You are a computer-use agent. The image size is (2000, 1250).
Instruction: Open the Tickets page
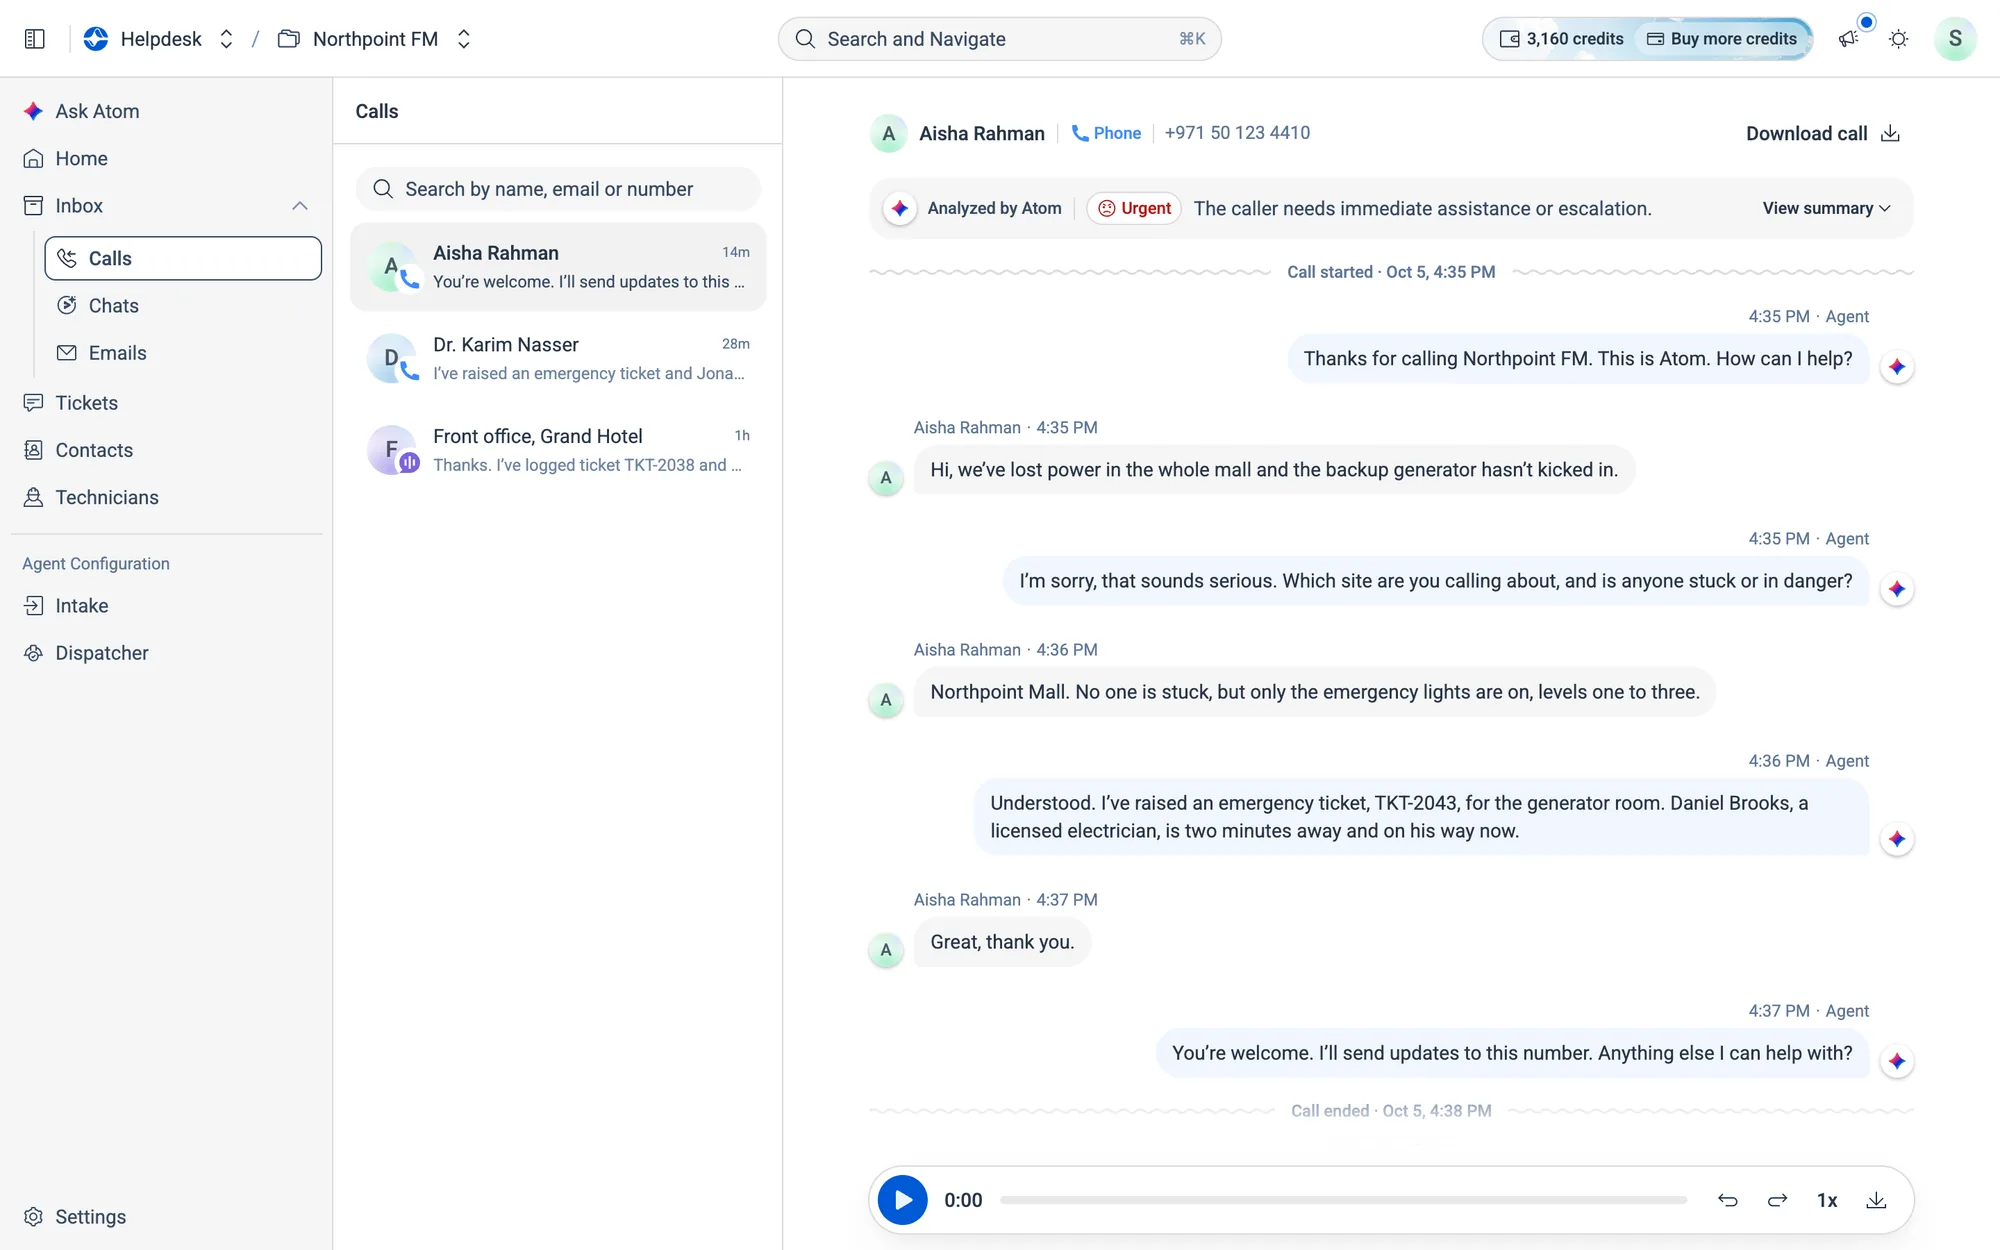coord(70,403)
